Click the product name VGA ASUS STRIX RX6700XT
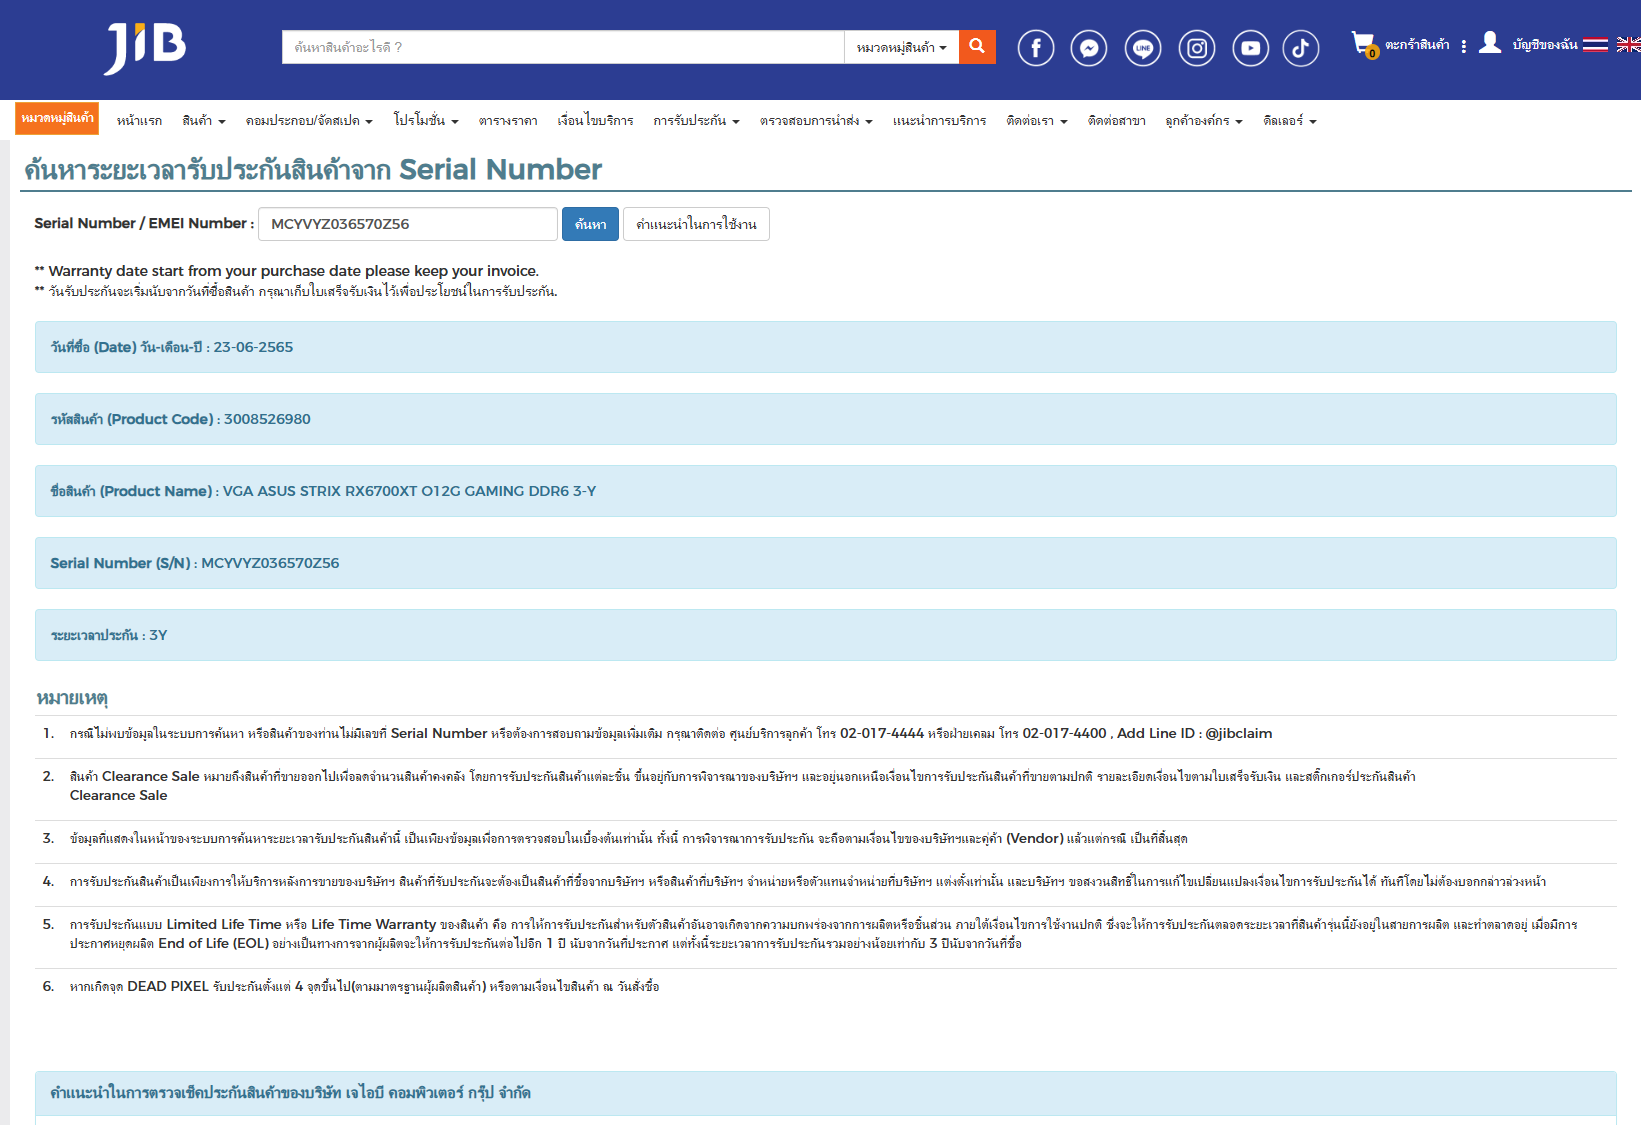The image size is (1641, 1125). [x=409, y=491]
